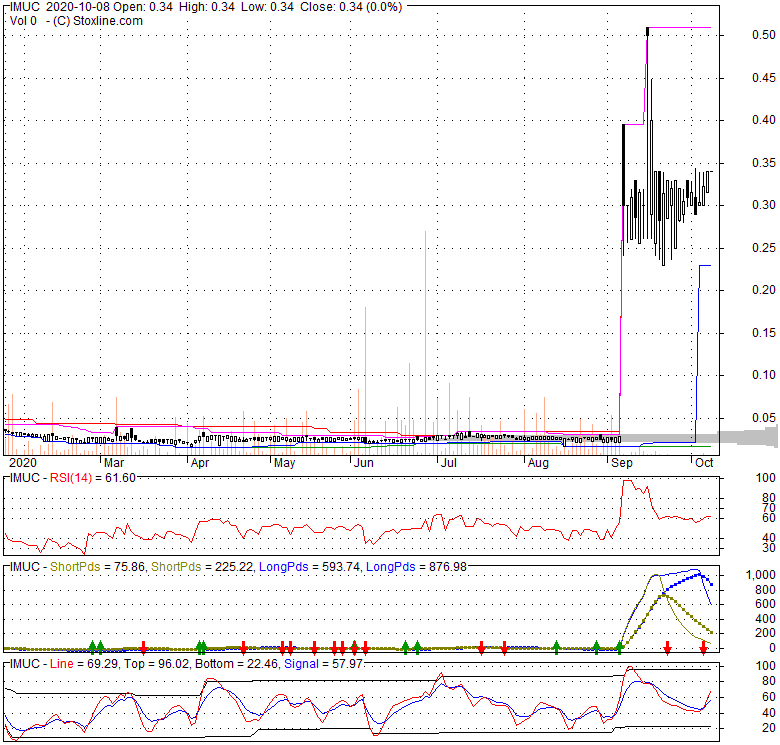The height and width of the screenshot is (745, 780).
Task: Click the '2020' year label on the time axis
Action: 23,463
